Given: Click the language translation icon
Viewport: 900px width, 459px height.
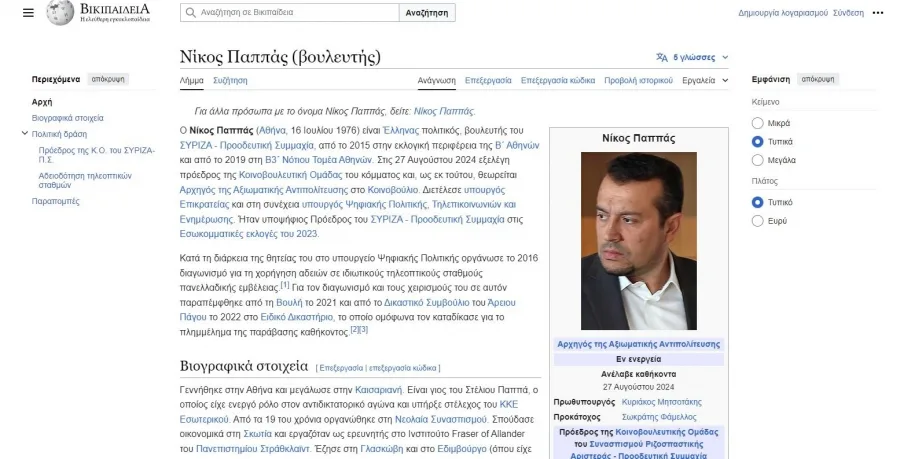Looking at the screenshot, I should [x=661, y=57].
